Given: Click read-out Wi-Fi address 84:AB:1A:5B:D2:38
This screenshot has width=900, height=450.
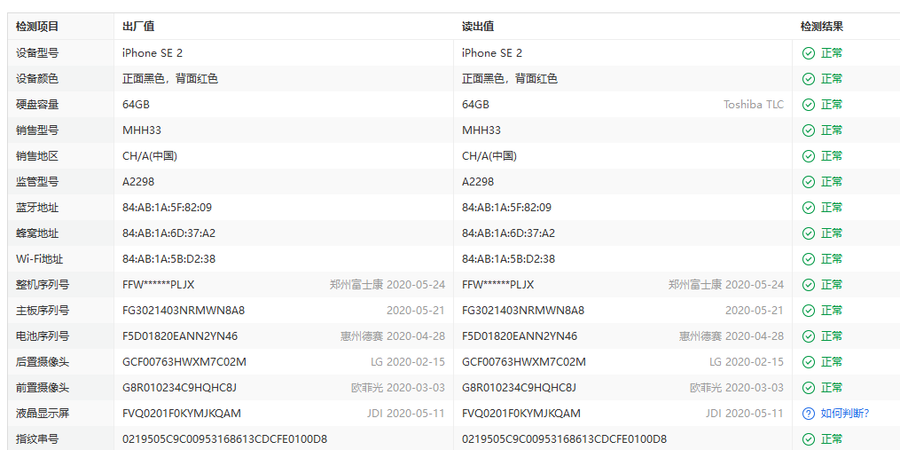Looking at the screenshot, I should (509, 259).
